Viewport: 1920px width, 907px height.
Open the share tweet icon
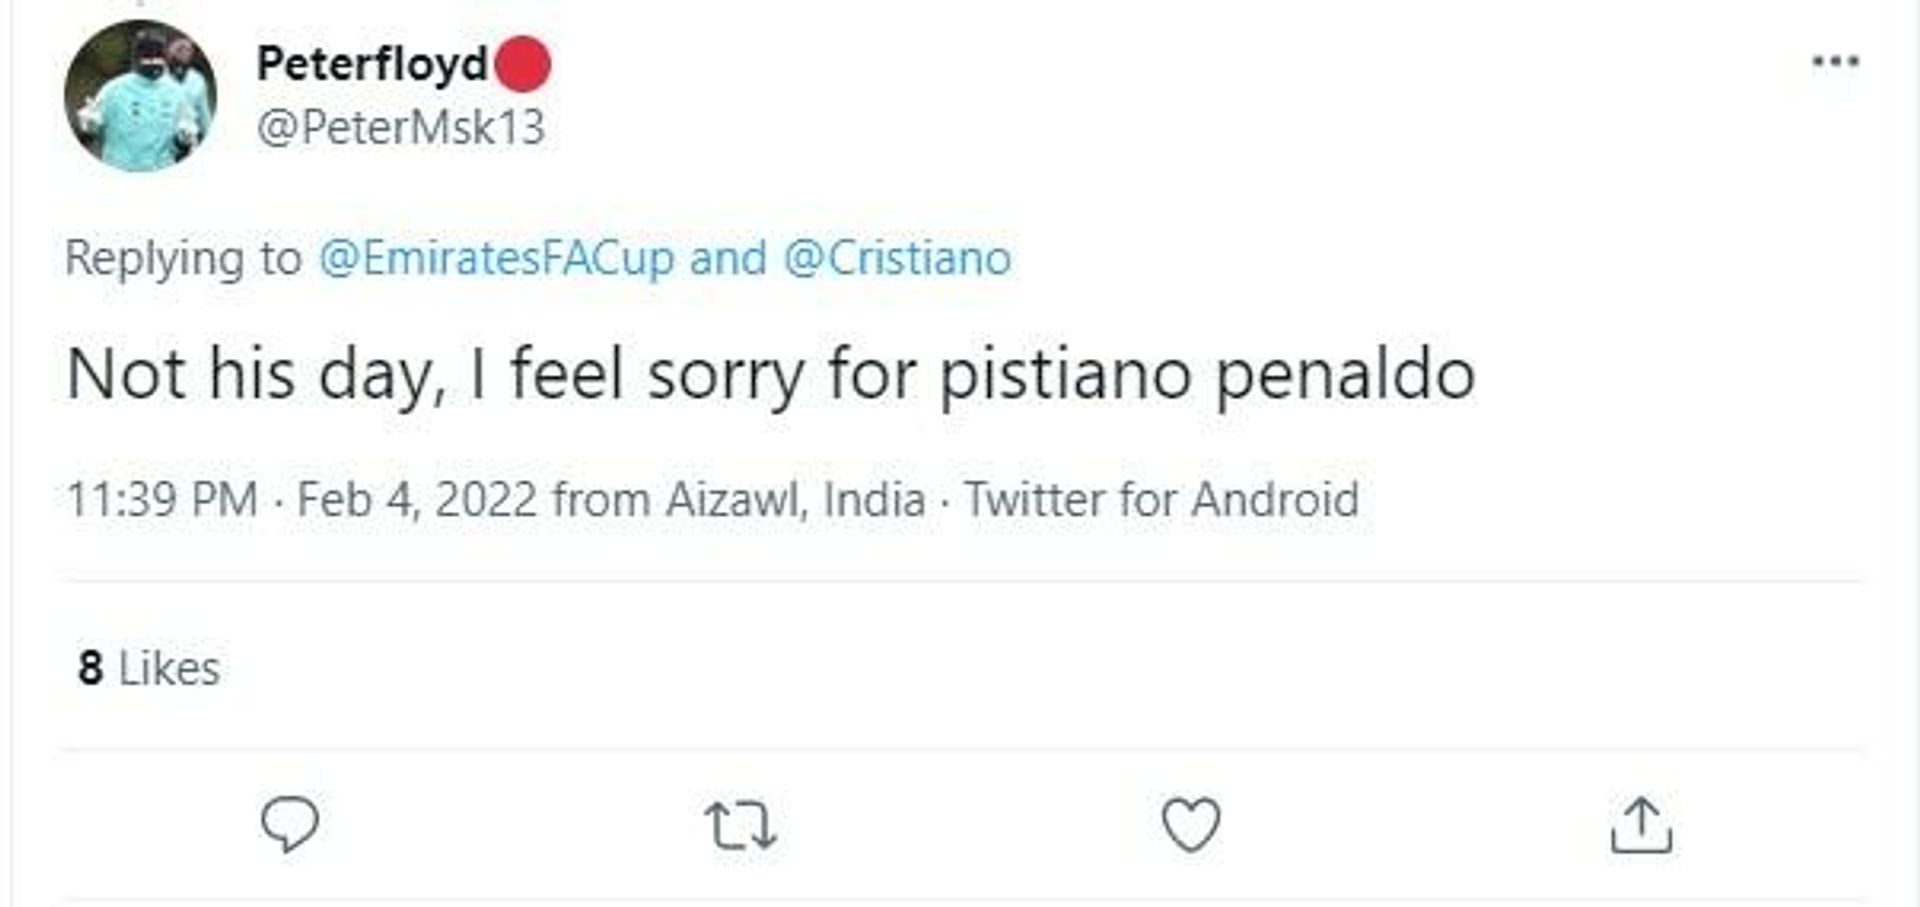coord(1641,825)
